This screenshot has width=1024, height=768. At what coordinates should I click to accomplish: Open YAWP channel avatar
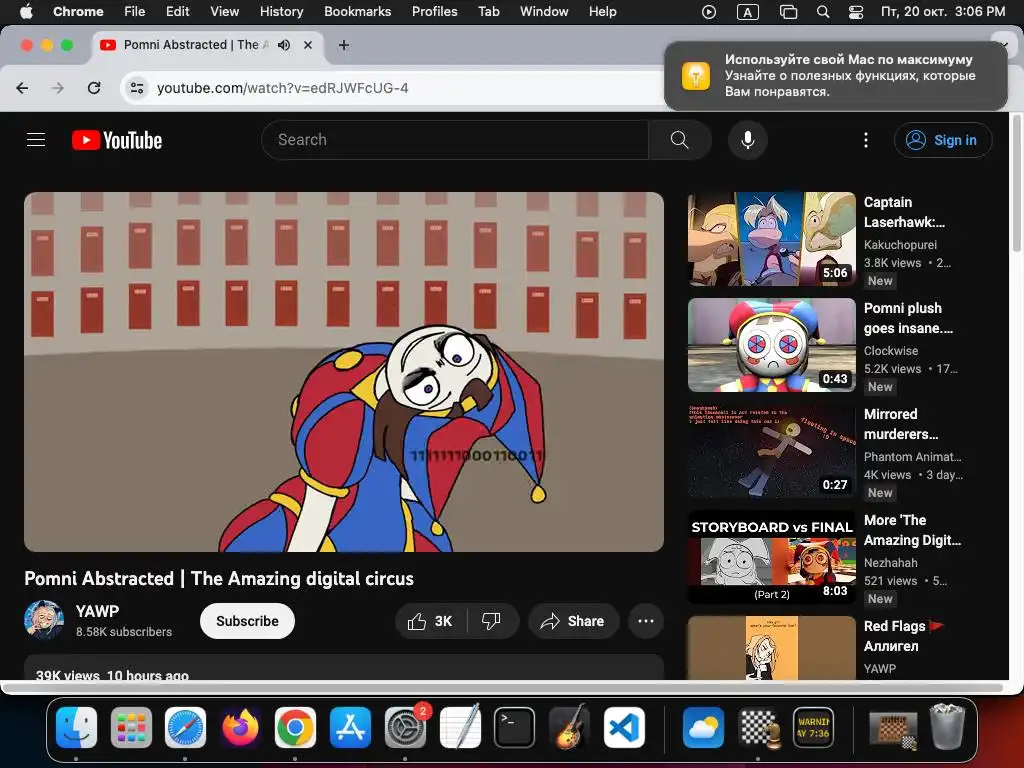point(44,620)
